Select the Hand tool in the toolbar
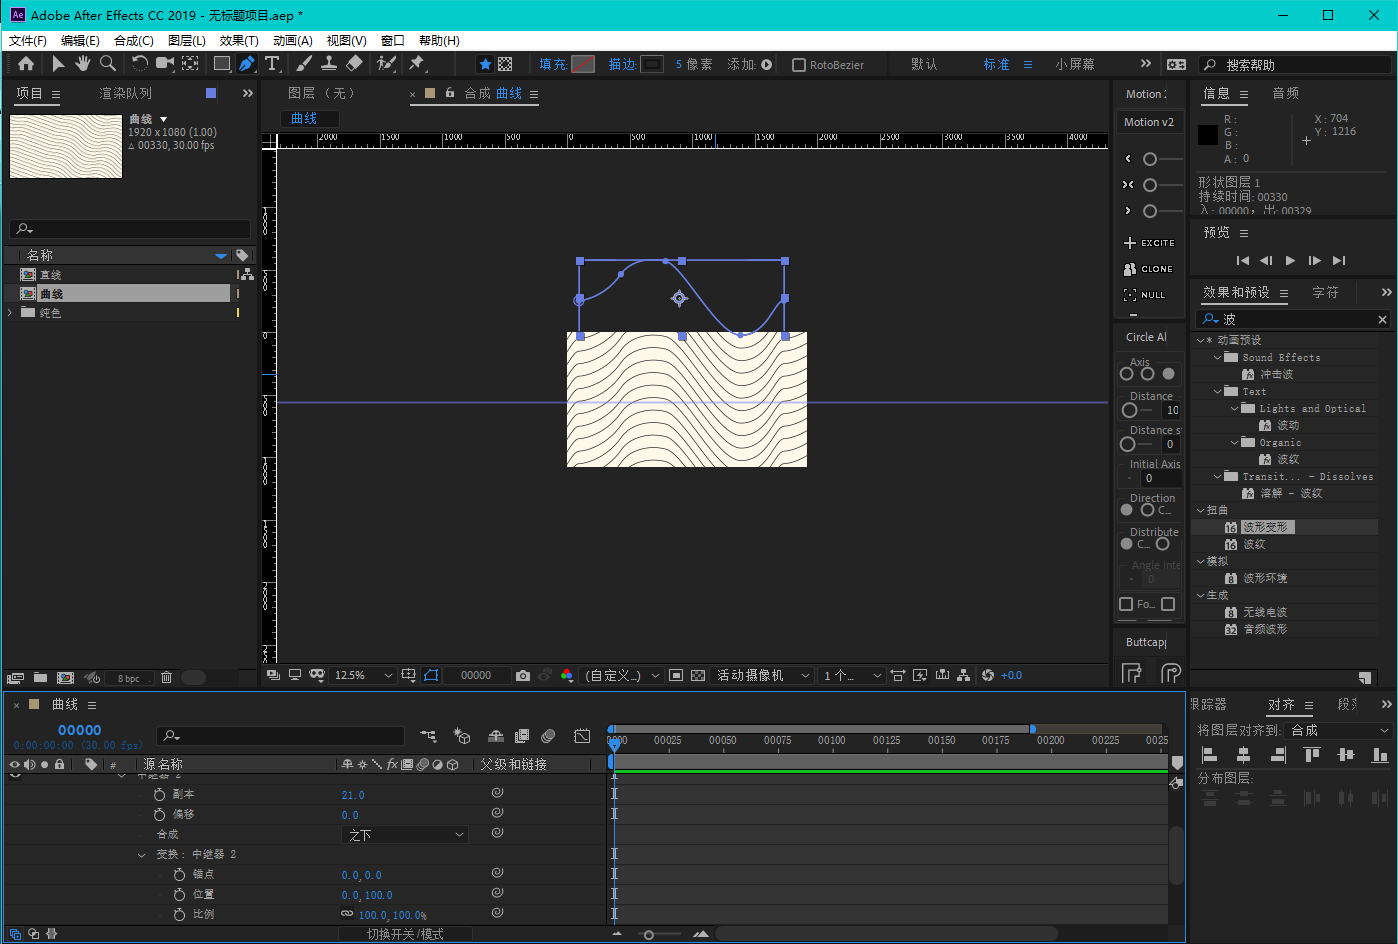 pos(82,64)
